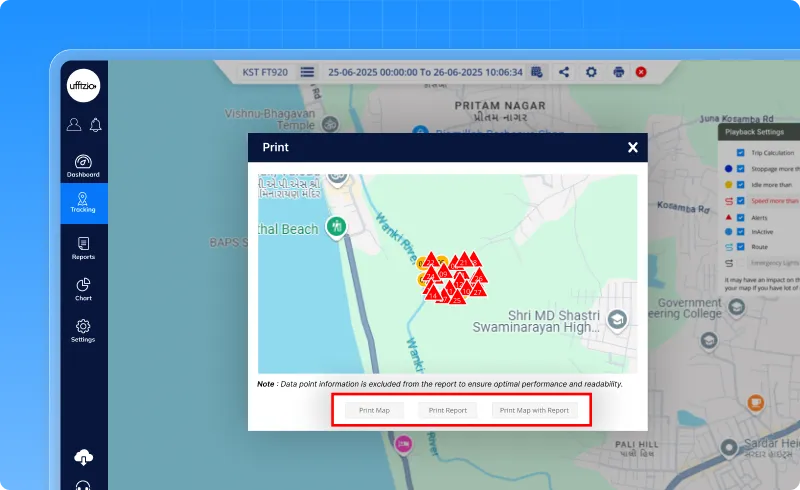Uncheck the Alerts checkbox

point(740,216)
